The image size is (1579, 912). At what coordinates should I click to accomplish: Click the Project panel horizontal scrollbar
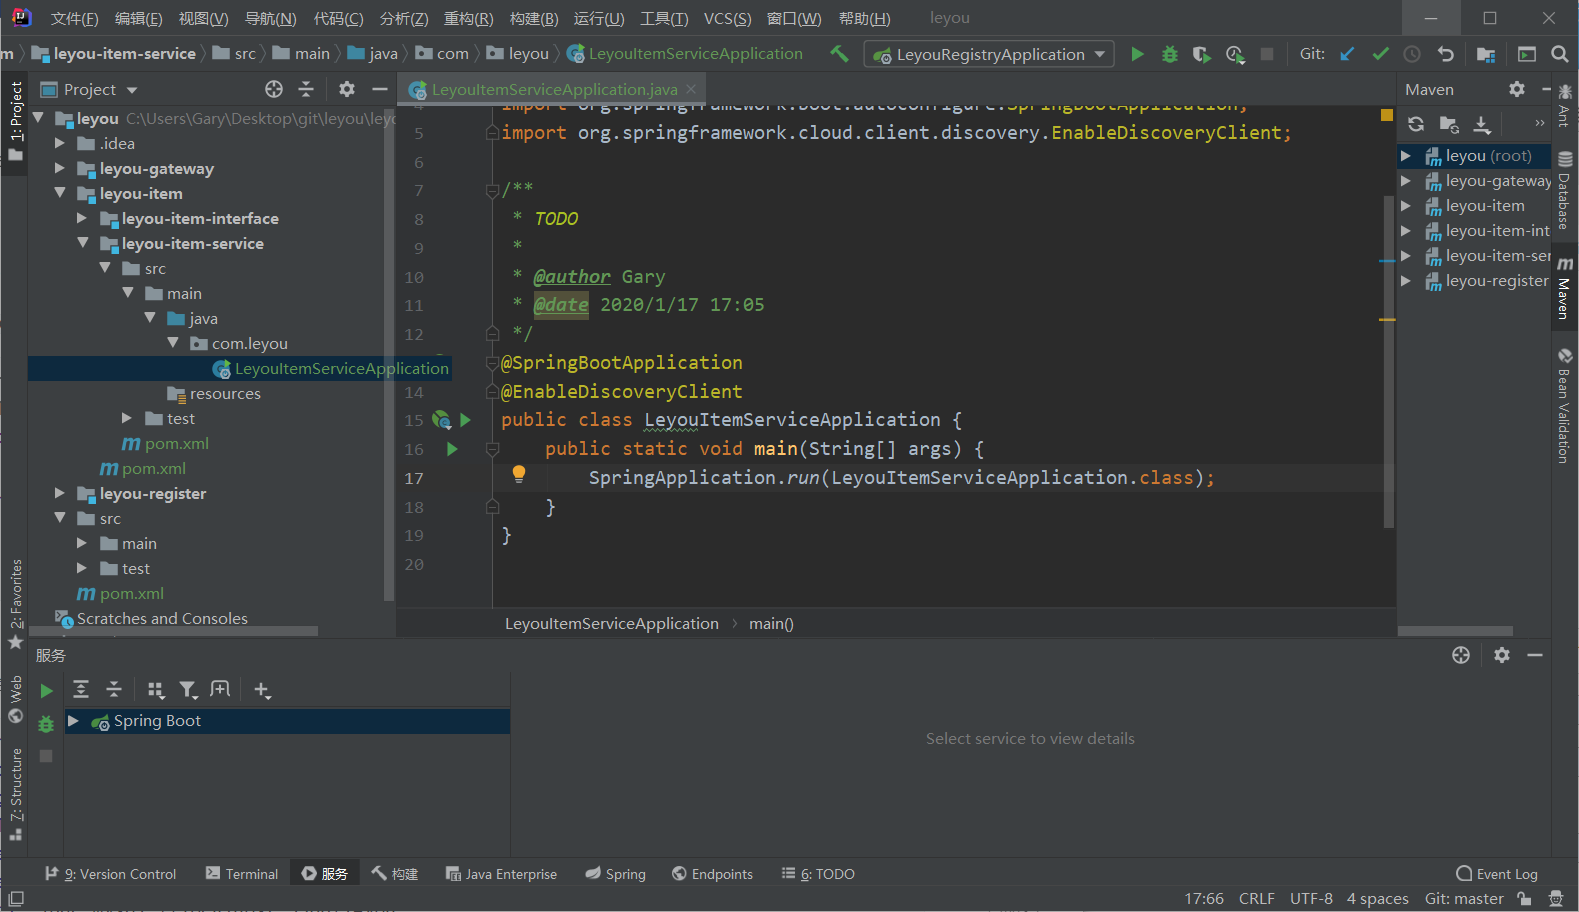(175, 631)
